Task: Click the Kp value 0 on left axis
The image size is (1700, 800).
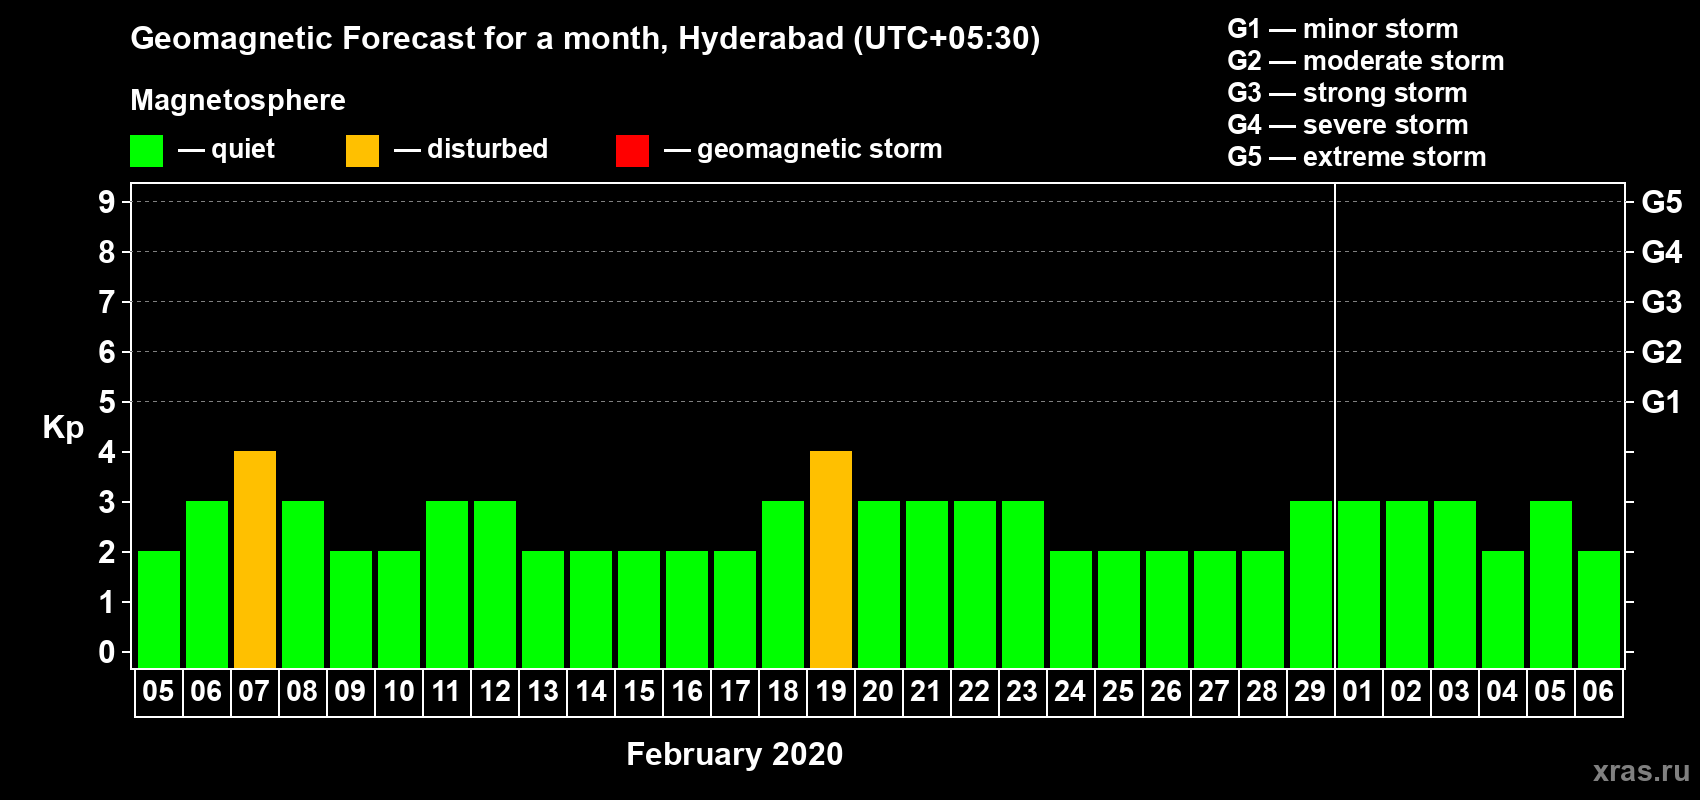Action: pos(107,652)
